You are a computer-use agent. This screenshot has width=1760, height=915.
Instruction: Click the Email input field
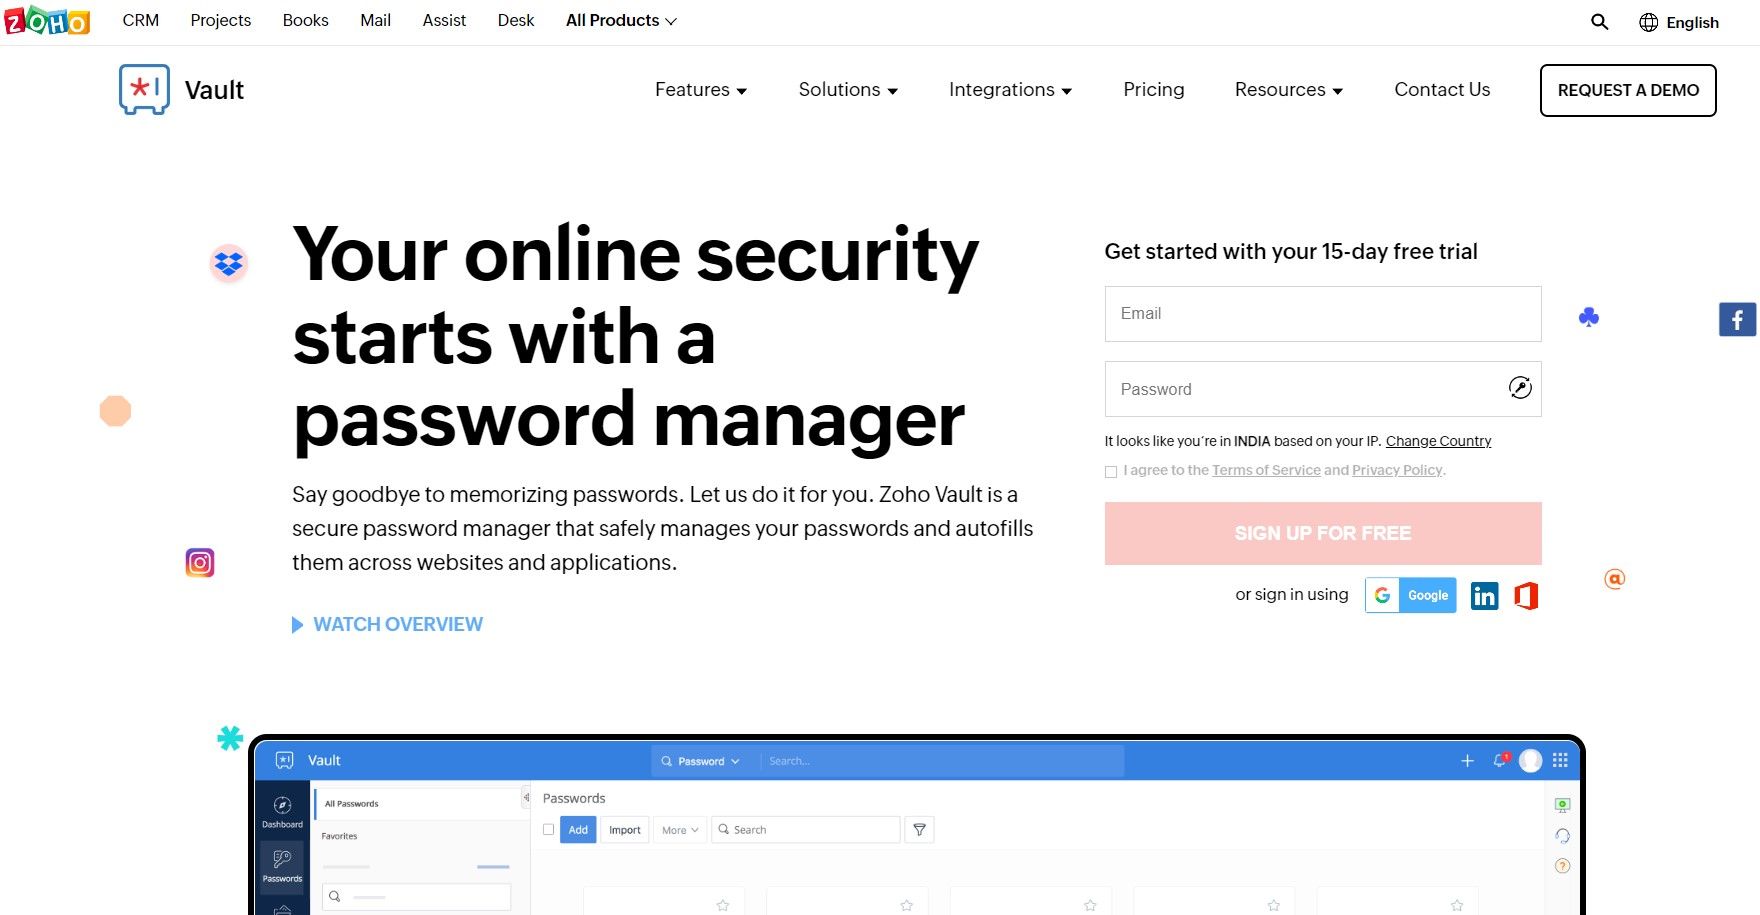pos(1323,314)
